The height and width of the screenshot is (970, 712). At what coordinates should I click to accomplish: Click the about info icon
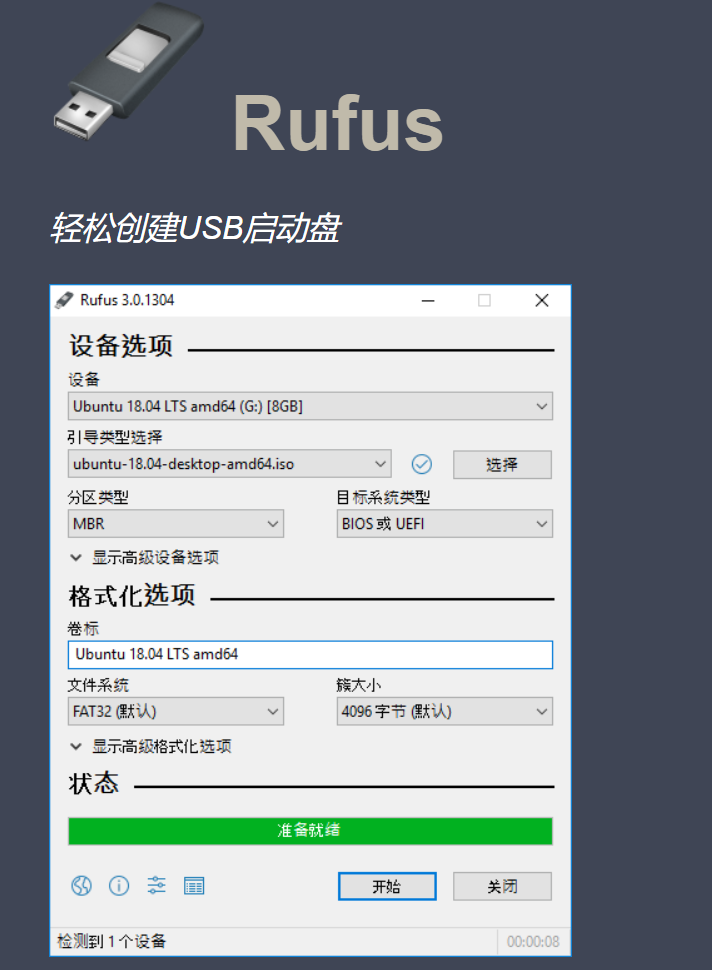pyautogui.click(x=119, y=886)
